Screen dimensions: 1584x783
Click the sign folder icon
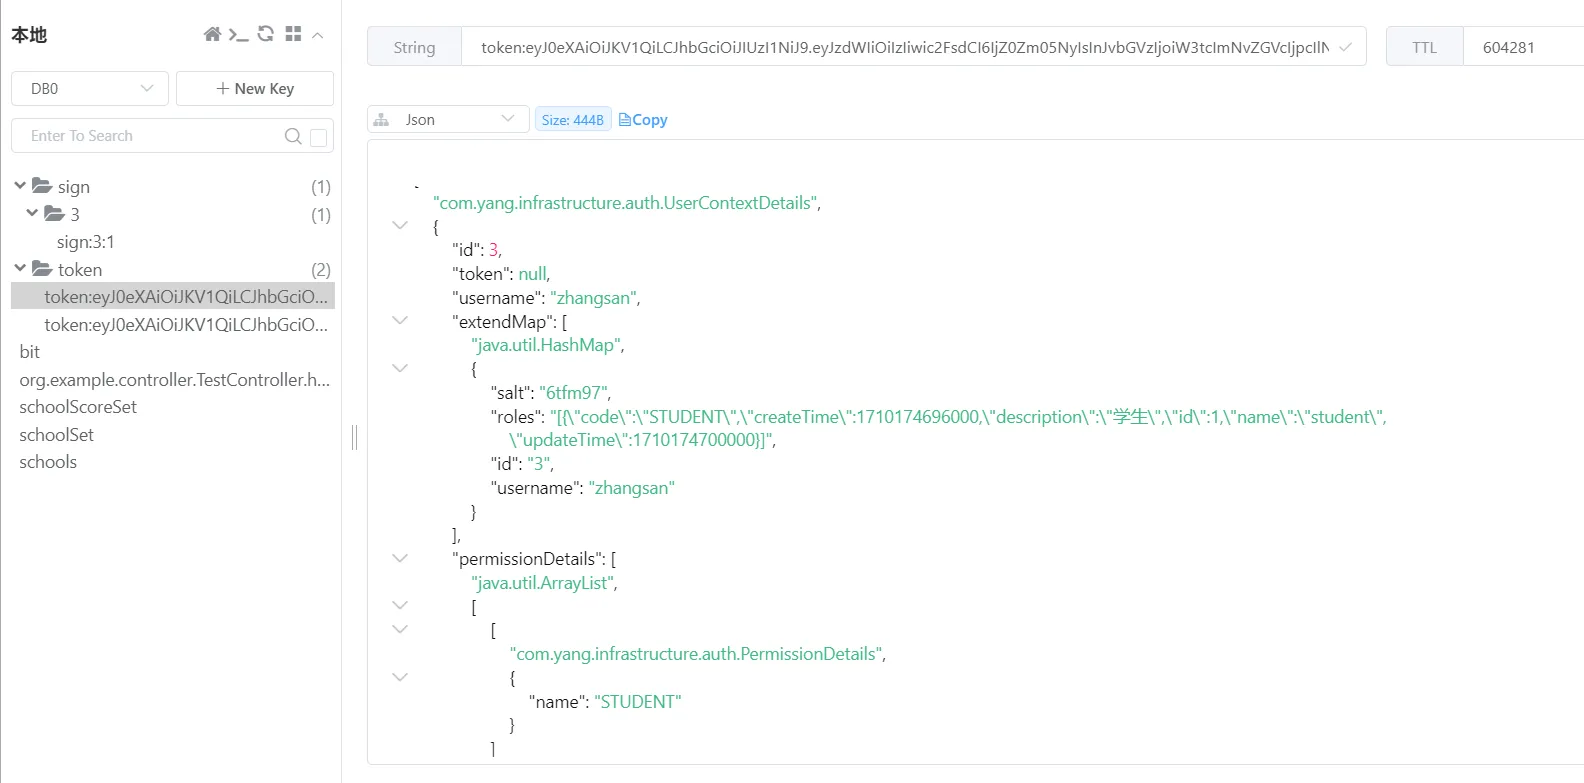click(42, 186)
